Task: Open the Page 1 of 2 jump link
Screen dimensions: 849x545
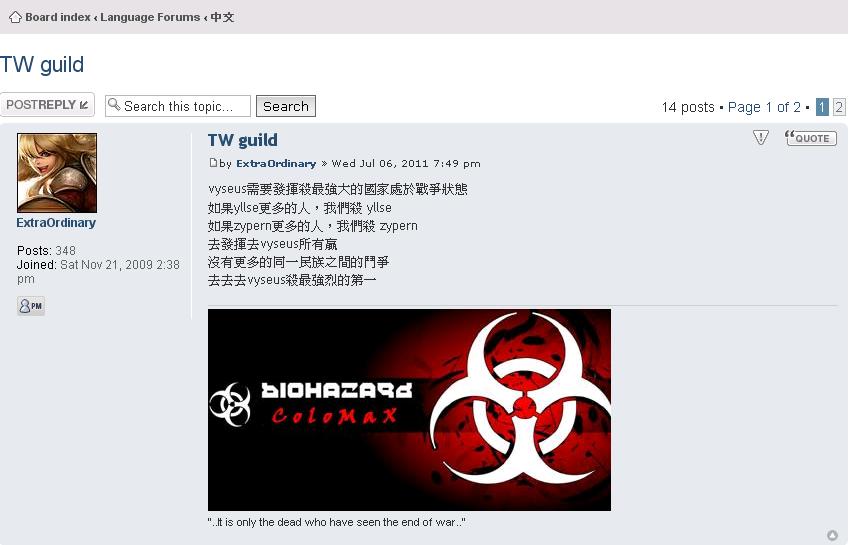Action: pyautogui.click(x=764, y=107)
